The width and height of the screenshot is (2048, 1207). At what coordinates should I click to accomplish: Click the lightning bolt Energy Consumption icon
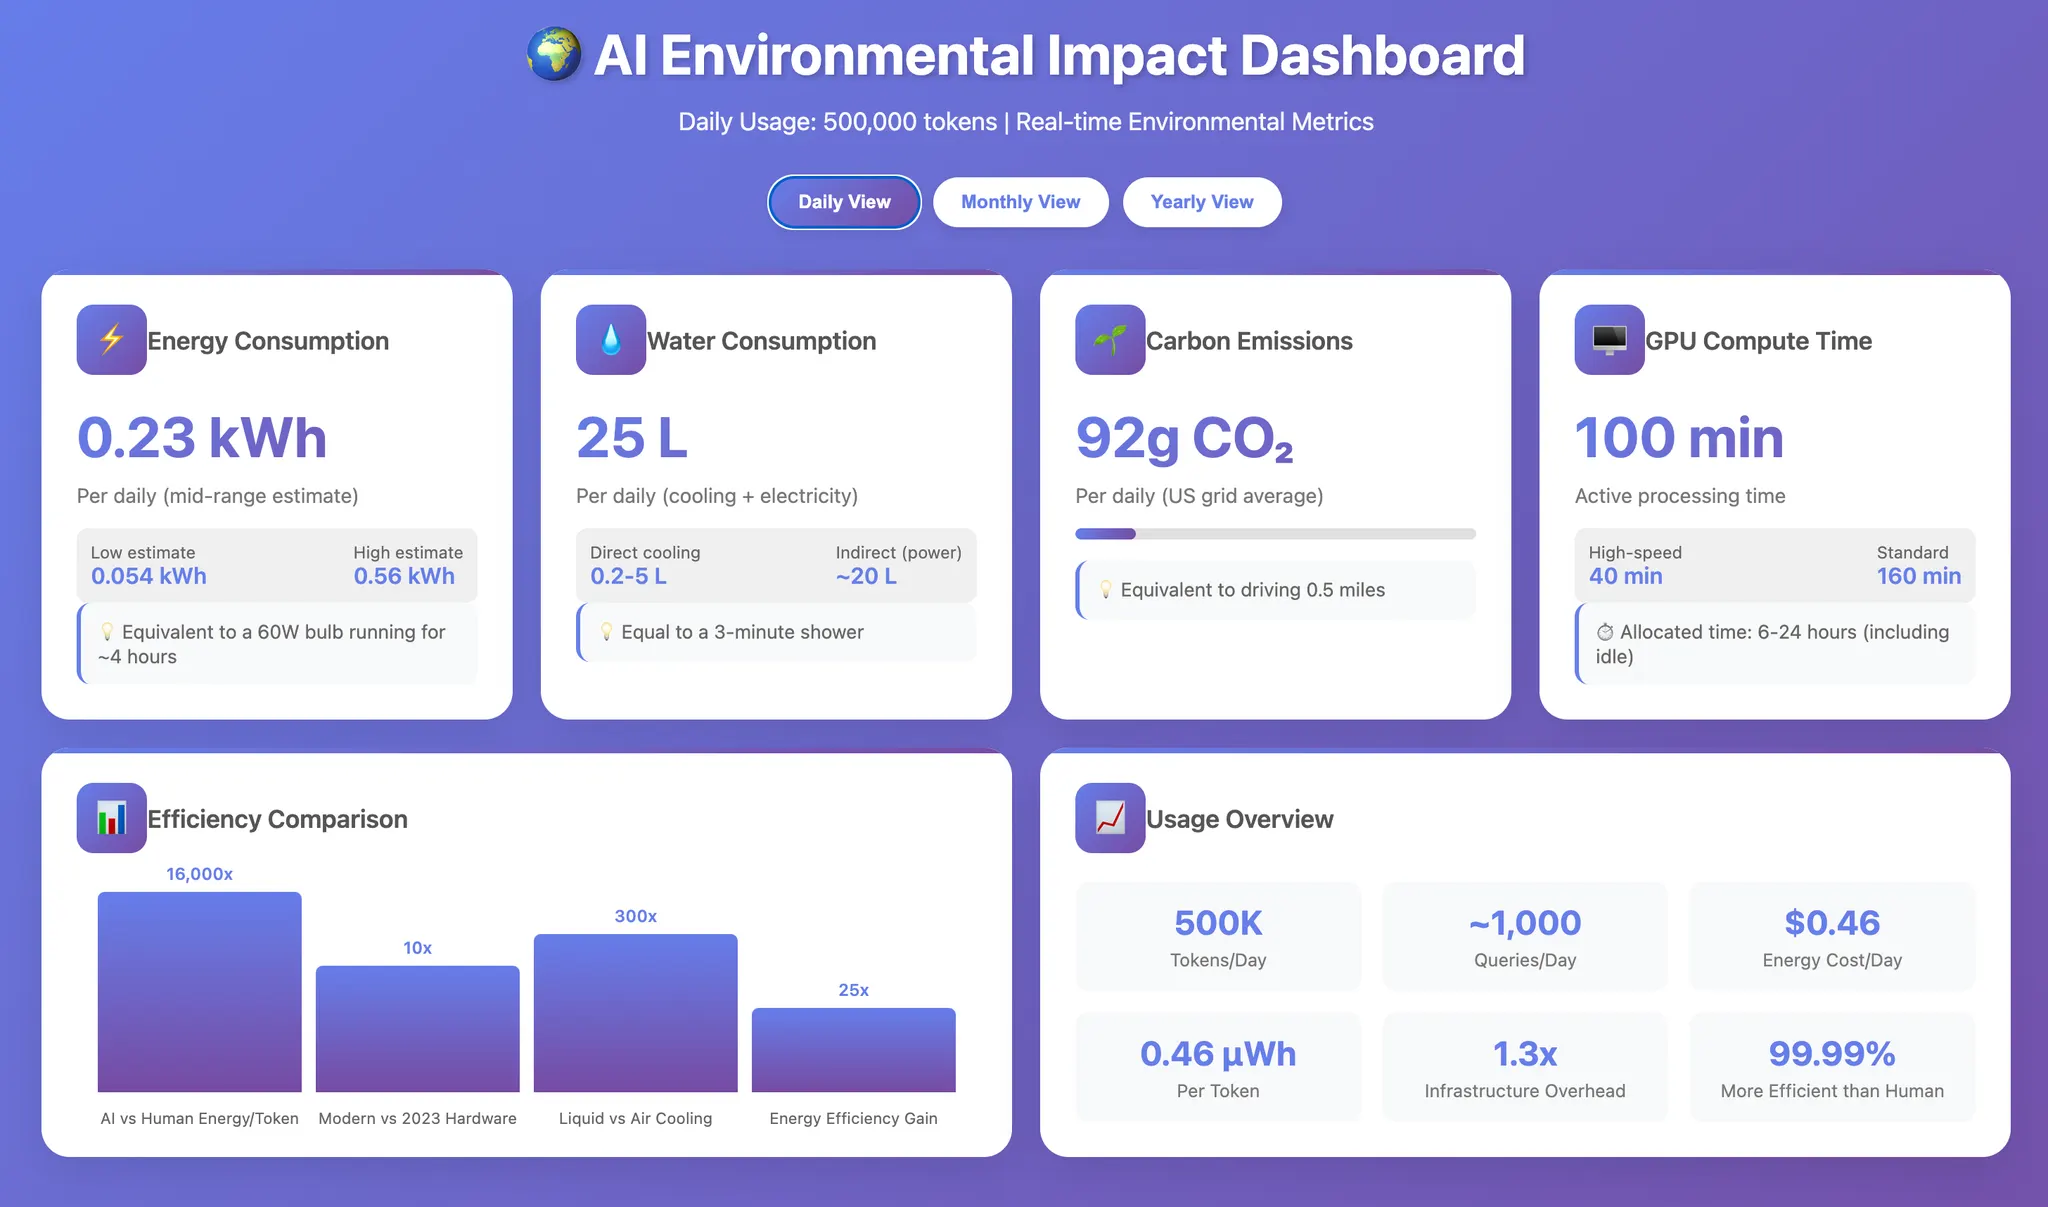point(112,340)
